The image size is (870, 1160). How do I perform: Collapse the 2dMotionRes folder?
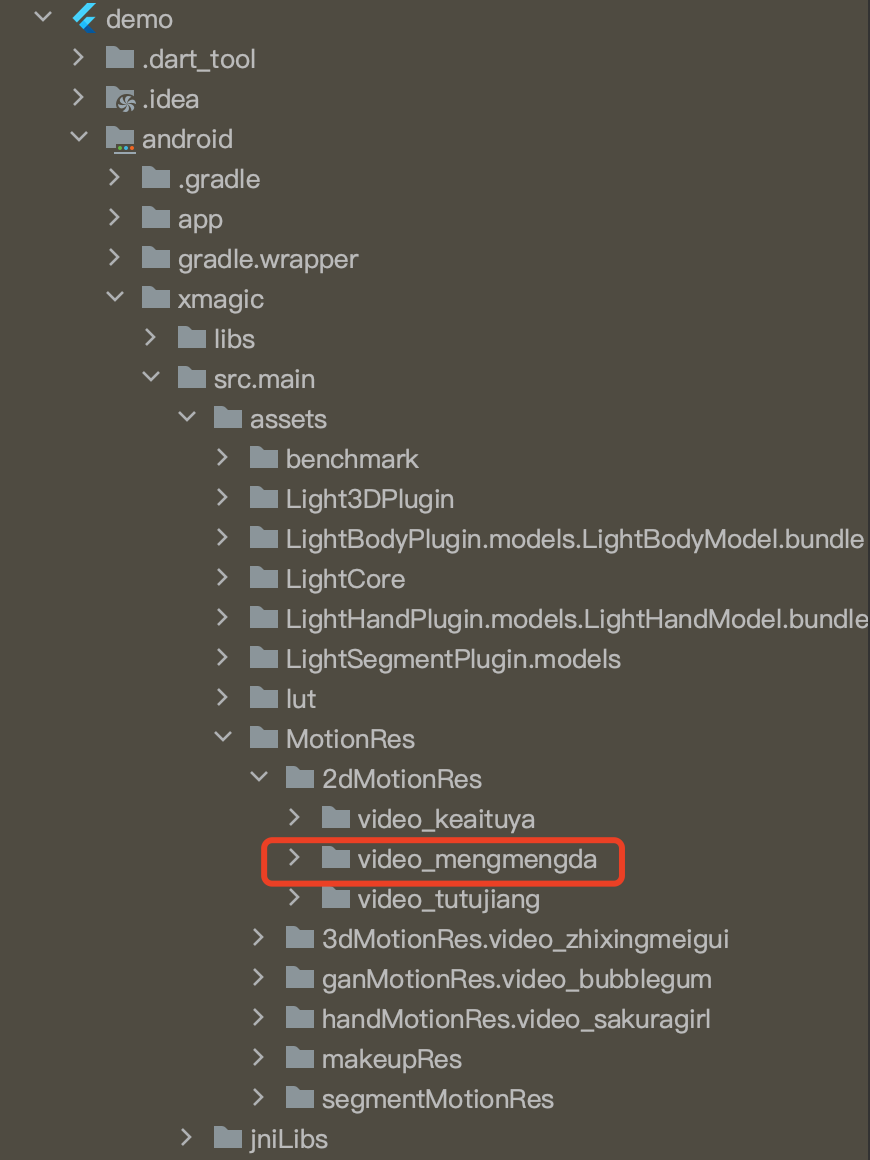click(260, 776)
